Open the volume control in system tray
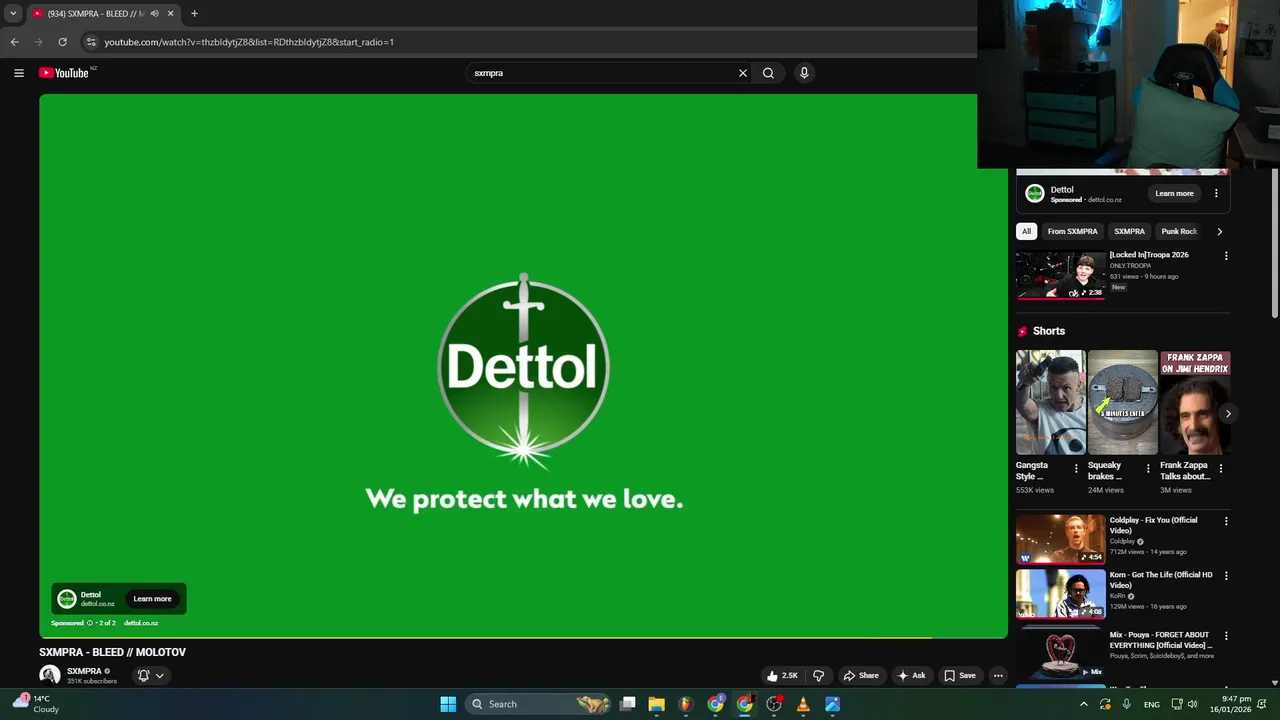The height and width of the screenshot is (720, 1280). pyautogui.click(x=1192, y=704)
